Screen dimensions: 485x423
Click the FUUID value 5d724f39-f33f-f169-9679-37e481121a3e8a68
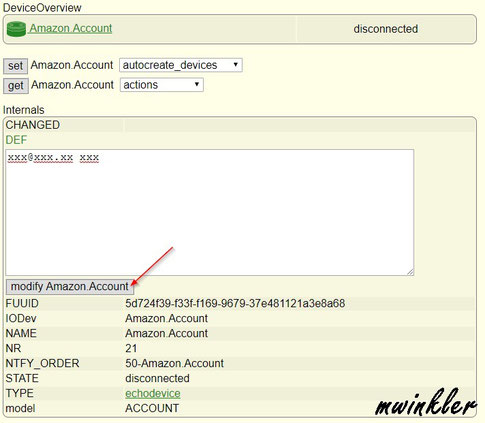point(235,303)
